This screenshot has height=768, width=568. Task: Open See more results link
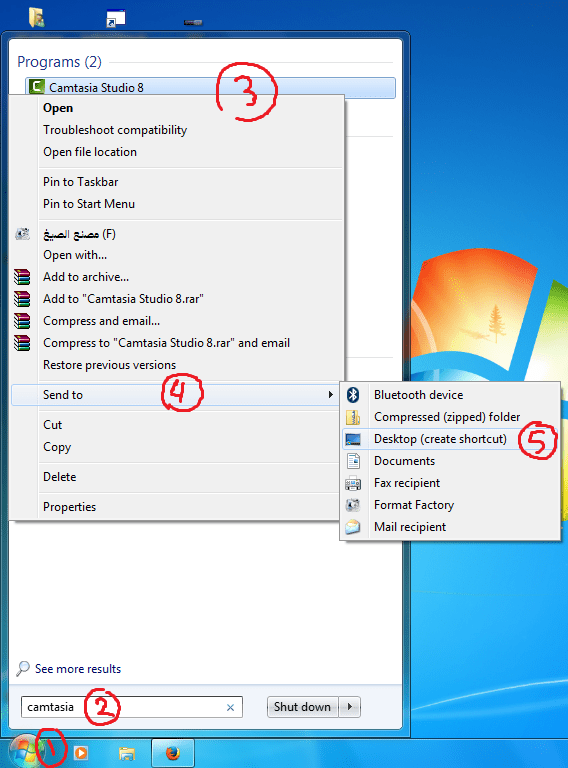pyautogui.click(x=78, y=669)
